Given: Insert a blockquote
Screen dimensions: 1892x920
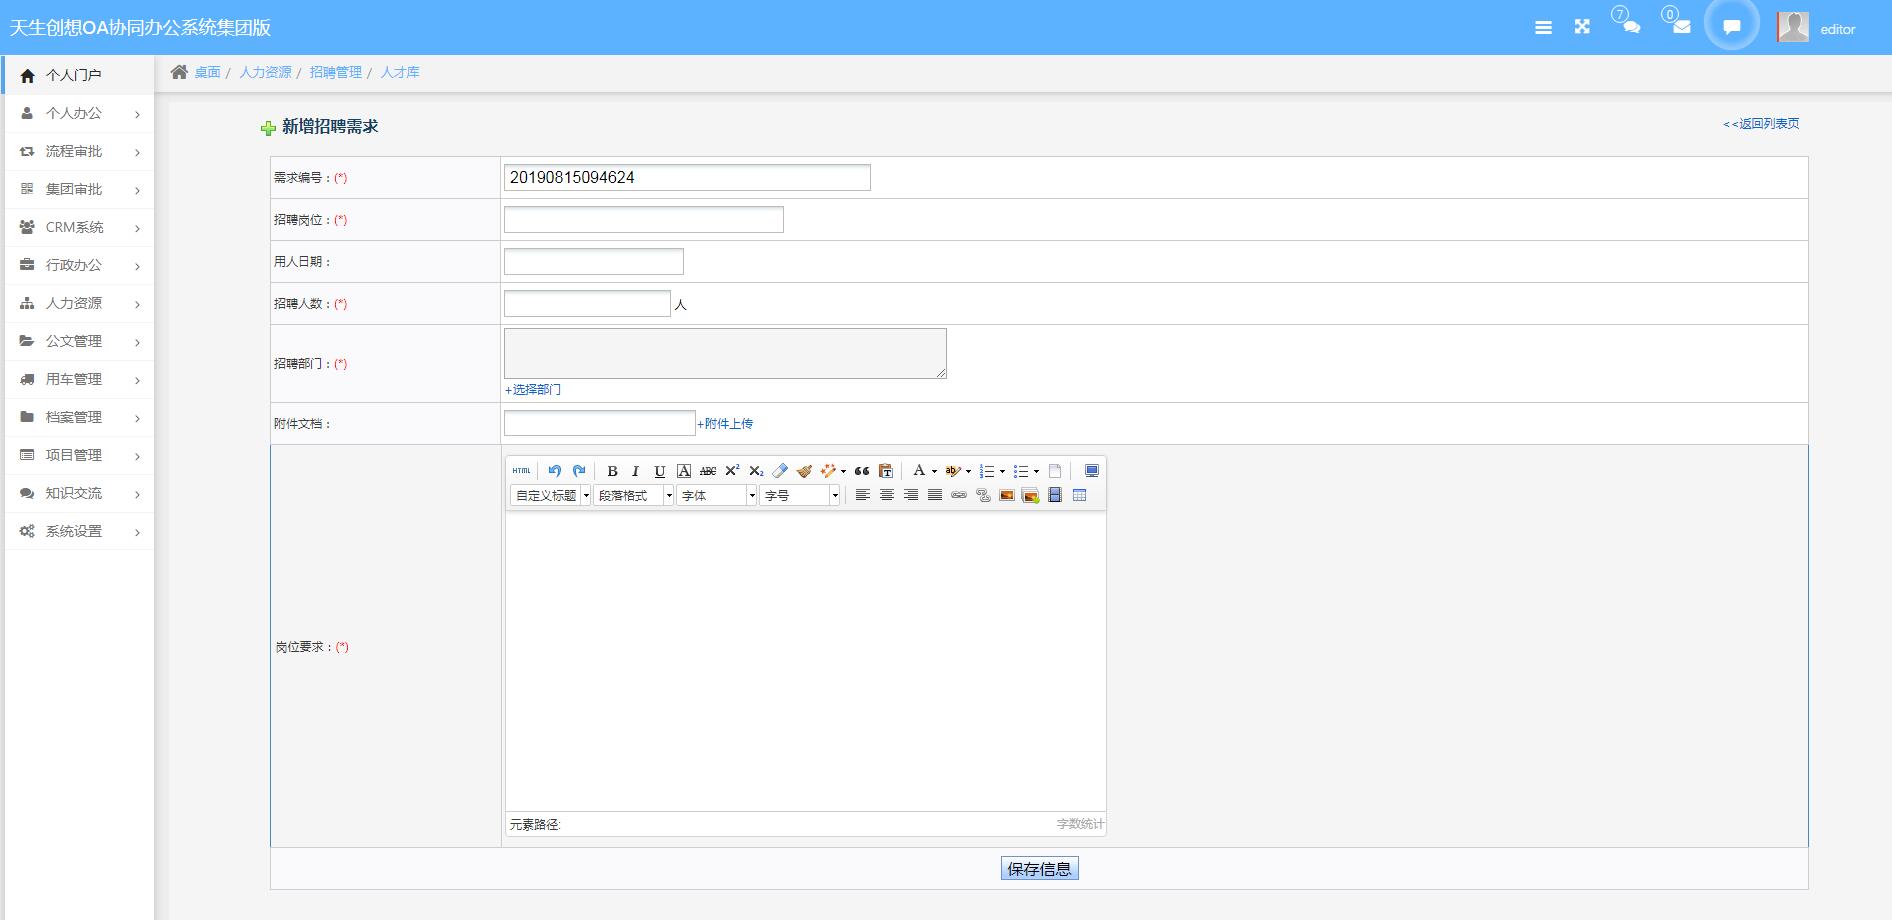Looking at the screenshot, I should [x=862, y=471].
